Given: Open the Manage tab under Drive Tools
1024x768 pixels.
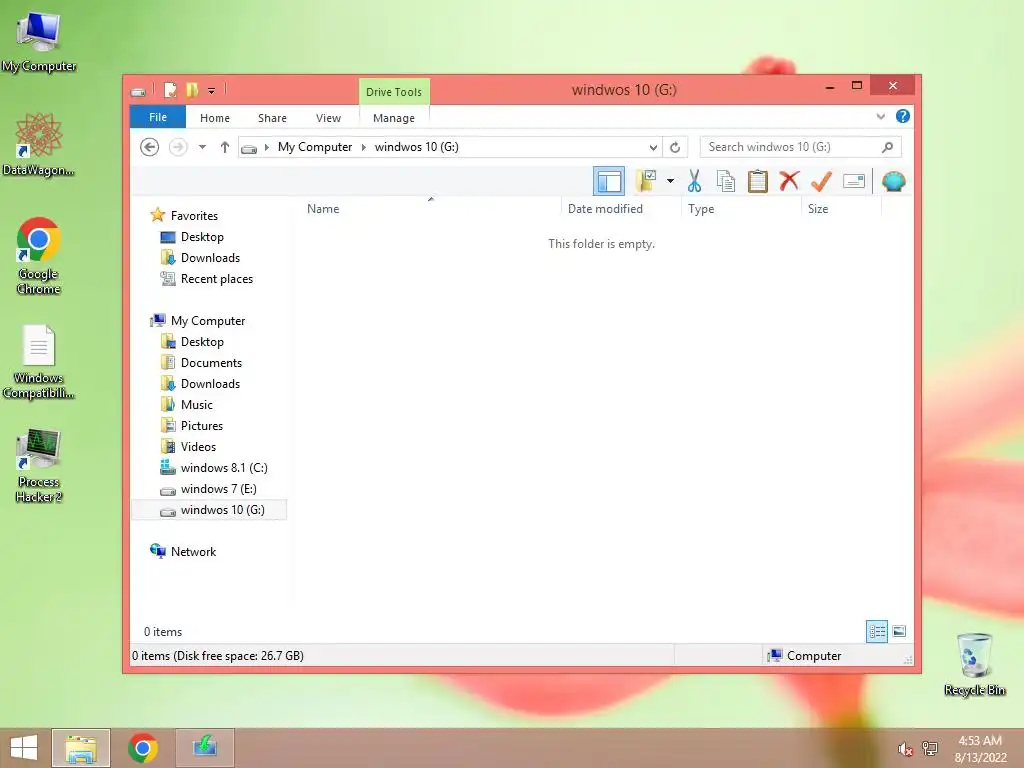Looking at the screenshot, I should click(394, 118).
